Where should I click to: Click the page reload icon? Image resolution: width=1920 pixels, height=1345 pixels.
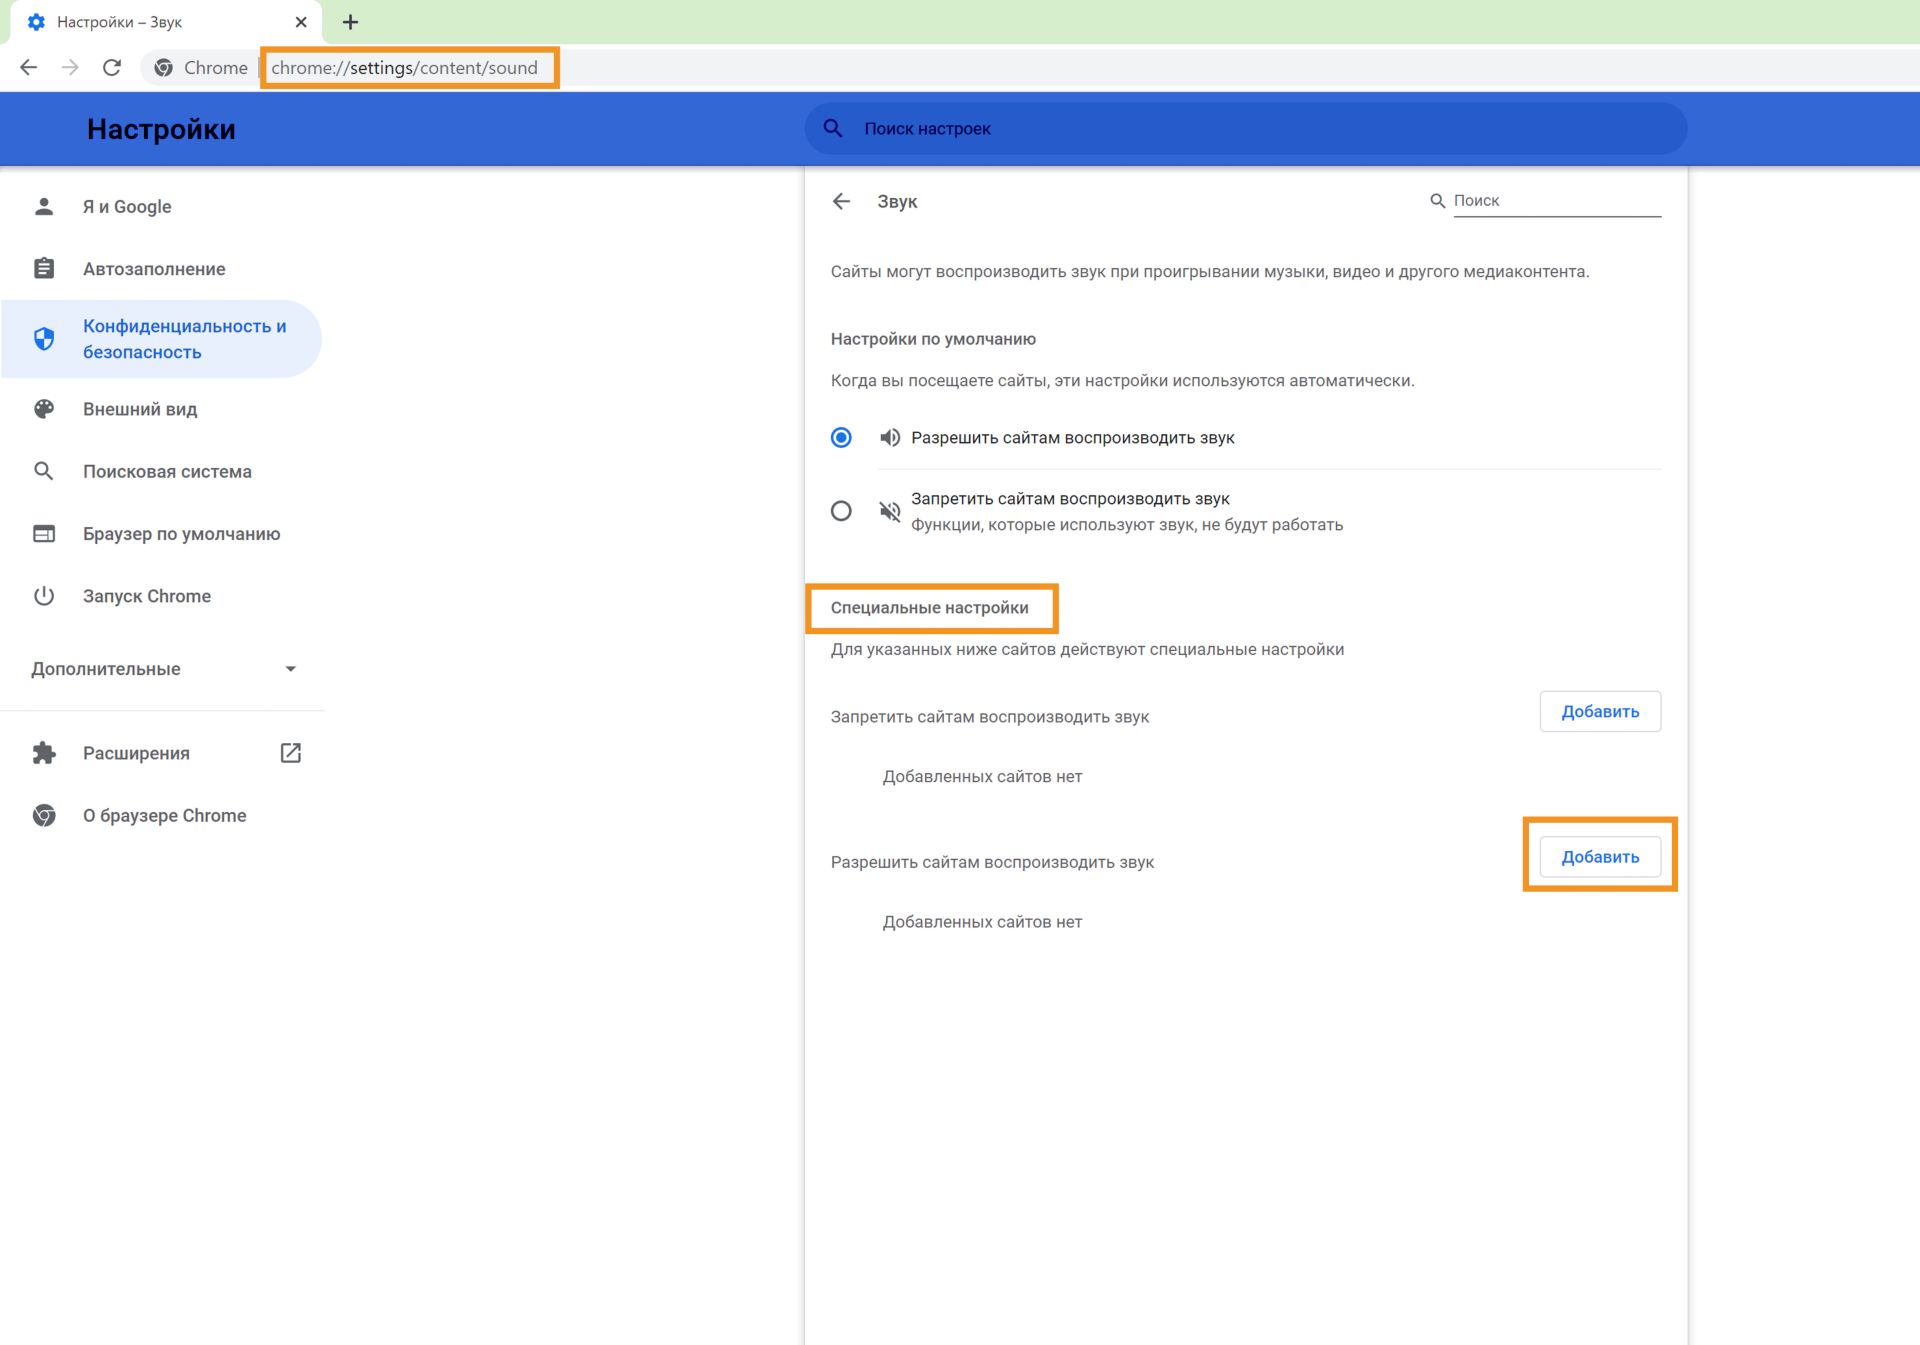coord(112,67)
